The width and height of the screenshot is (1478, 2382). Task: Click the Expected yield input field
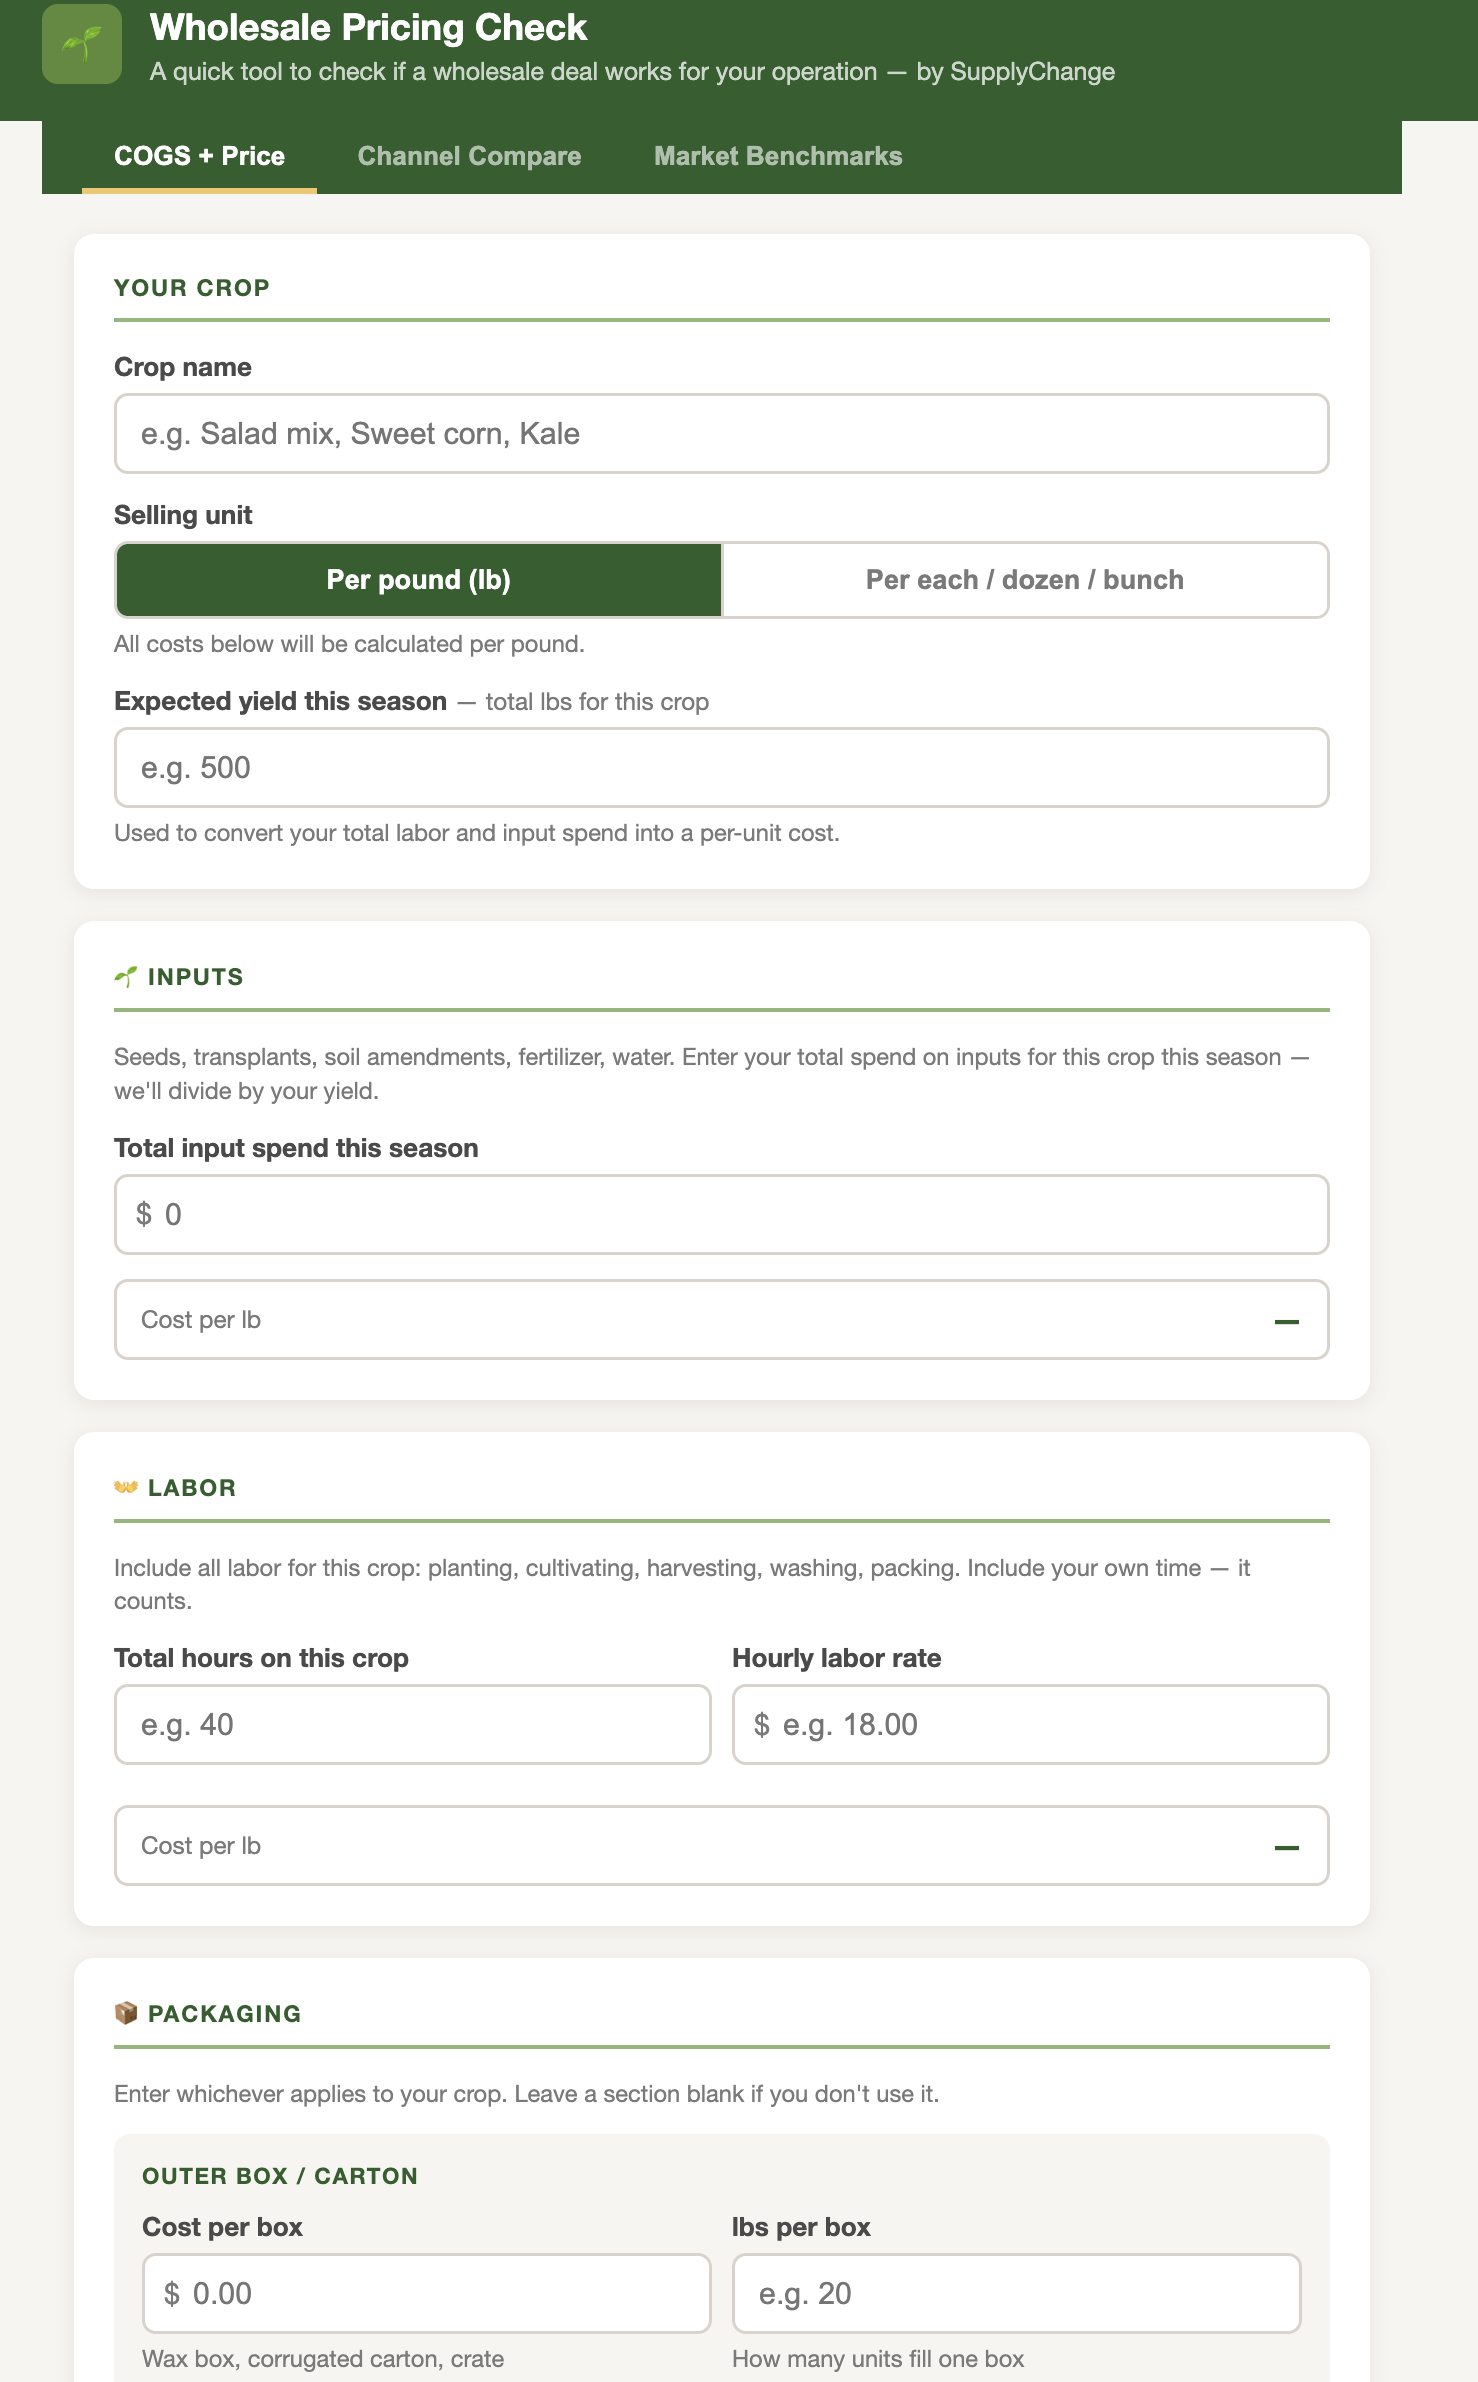pos(721,767)
